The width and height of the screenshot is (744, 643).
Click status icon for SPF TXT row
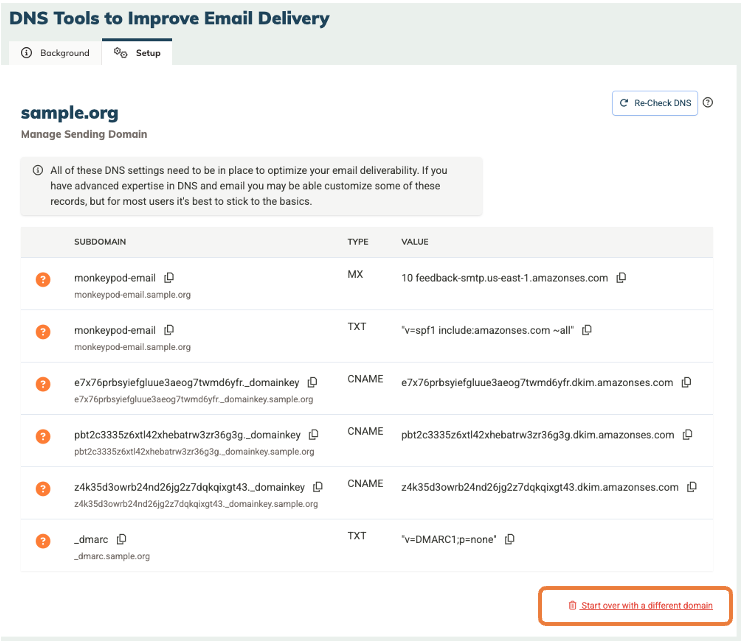click(43, 331)
